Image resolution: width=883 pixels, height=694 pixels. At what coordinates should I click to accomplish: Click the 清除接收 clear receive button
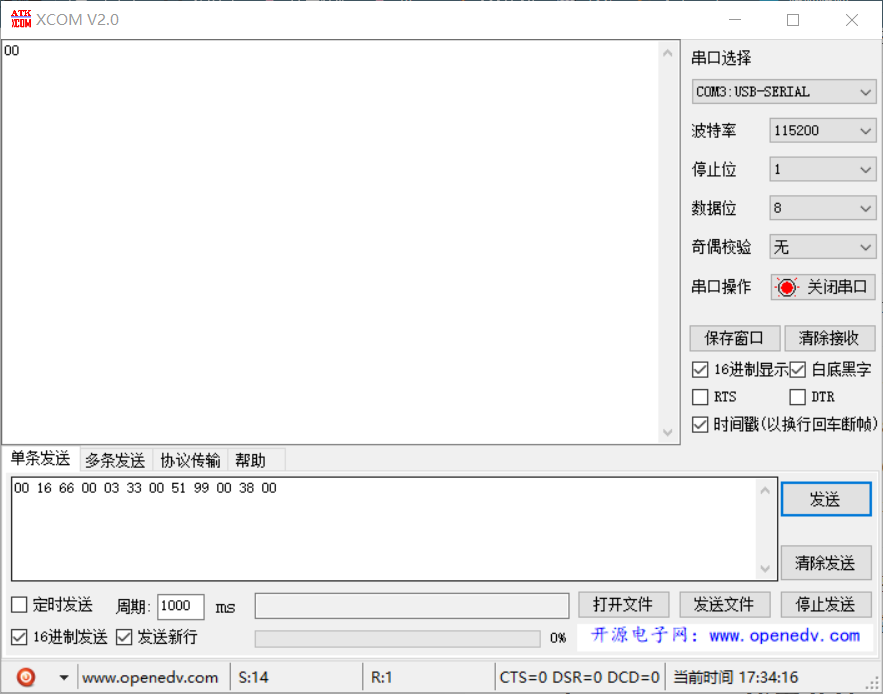point(829,338)
